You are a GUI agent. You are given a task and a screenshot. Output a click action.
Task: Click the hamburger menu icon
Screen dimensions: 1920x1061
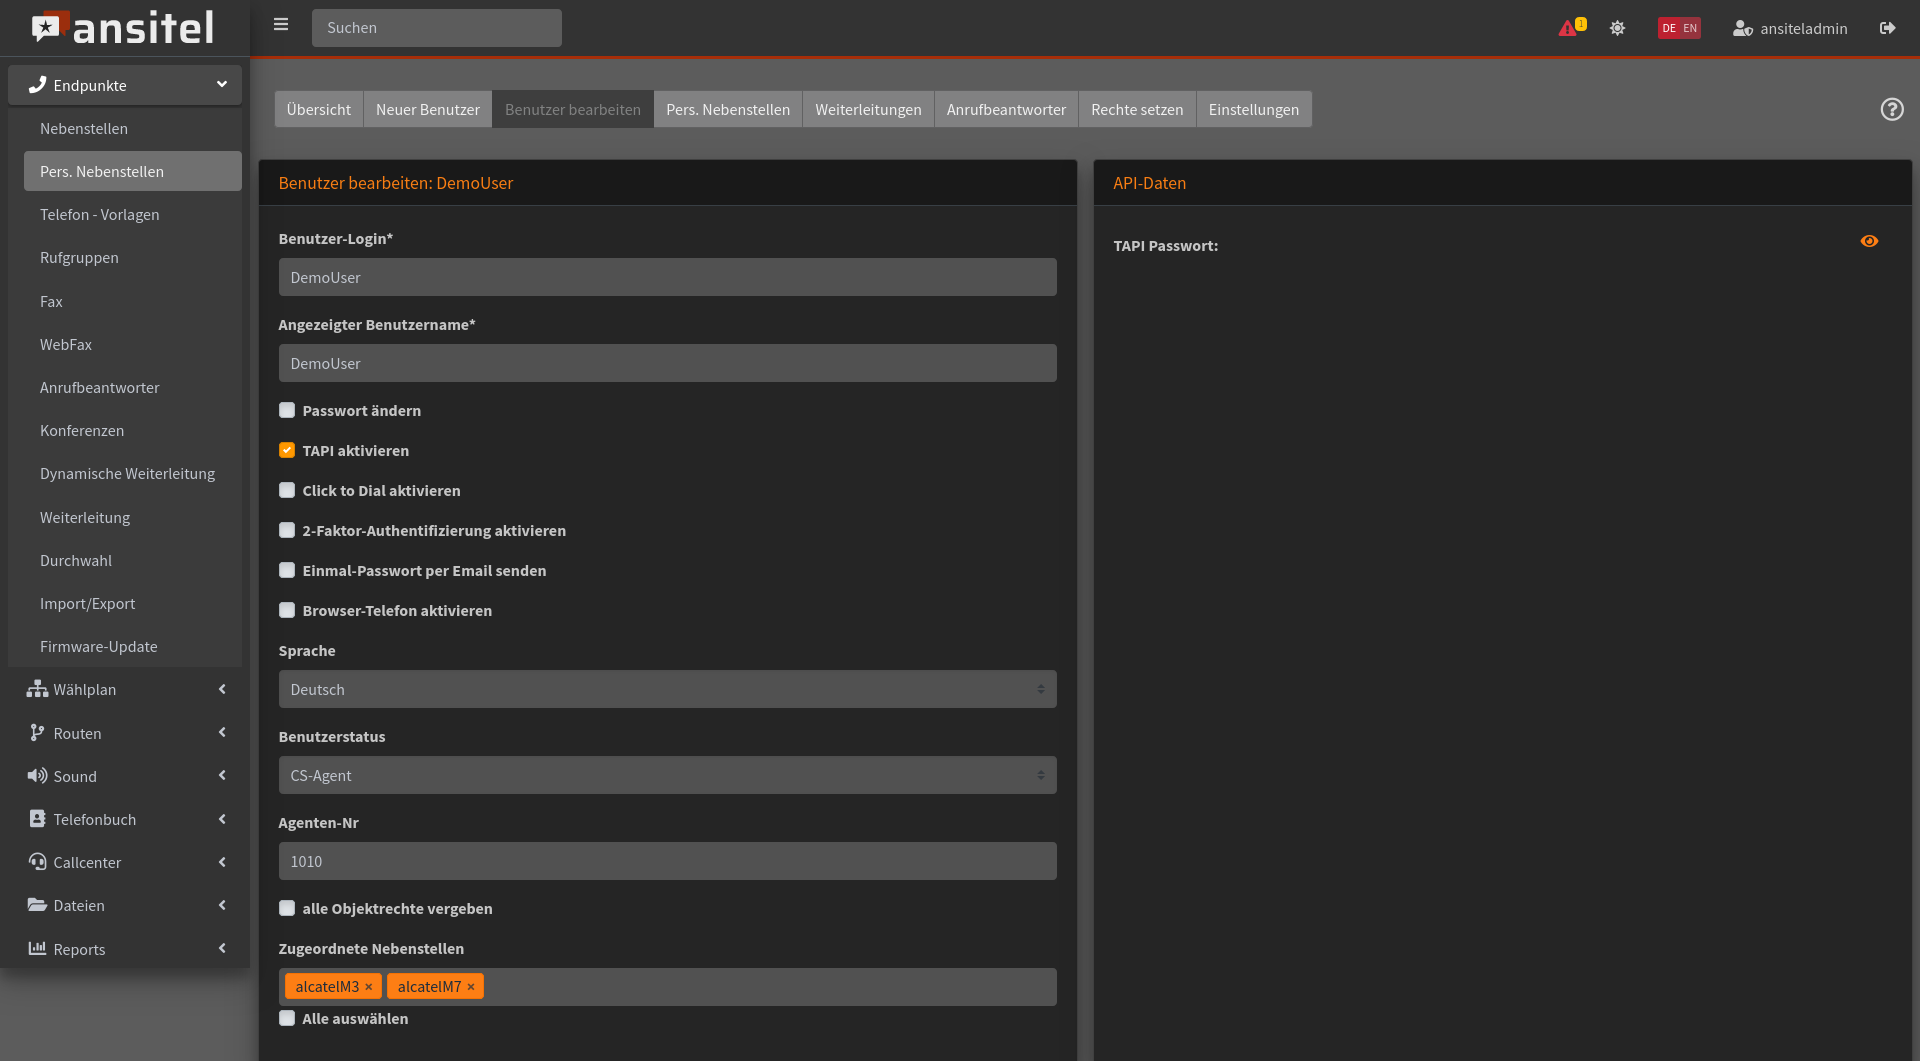pyautogui.click(x=281, y=25)
